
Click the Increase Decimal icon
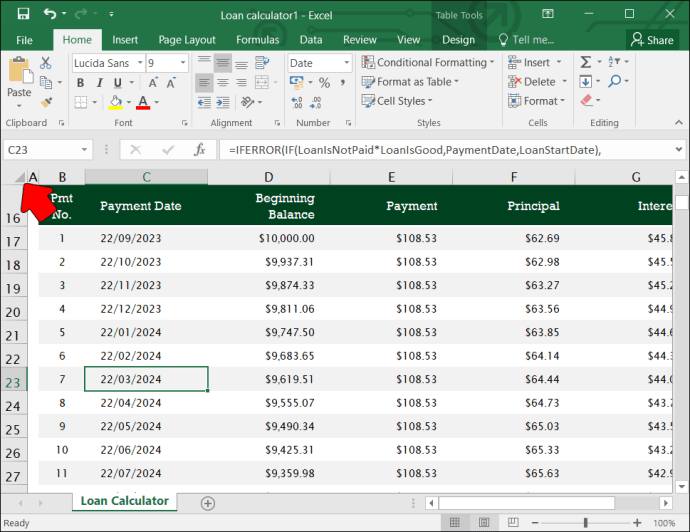(297, 102)
